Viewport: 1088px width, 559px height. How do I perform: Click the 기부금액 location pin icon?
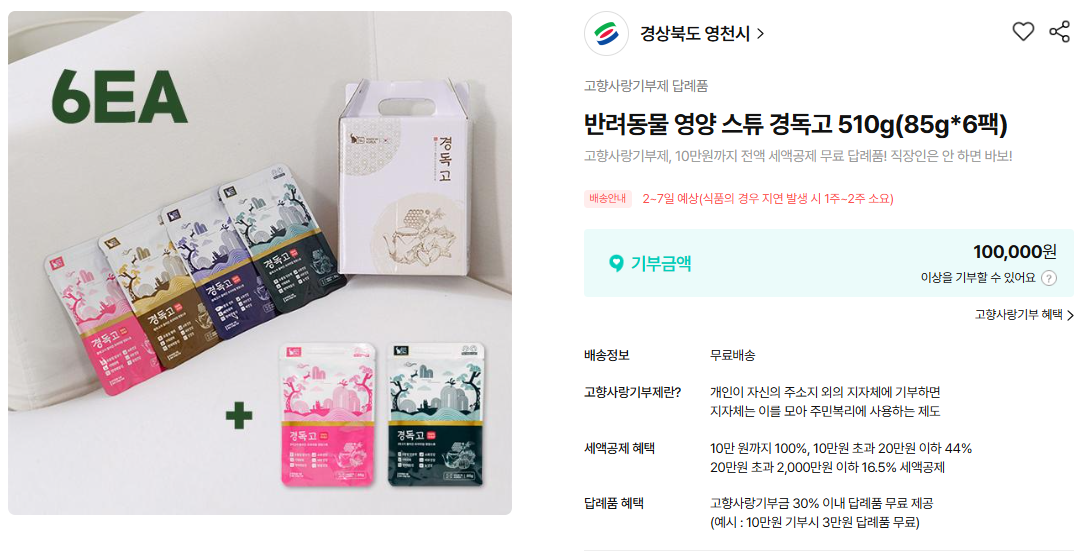pyautogui.click(x=615, y=264)
